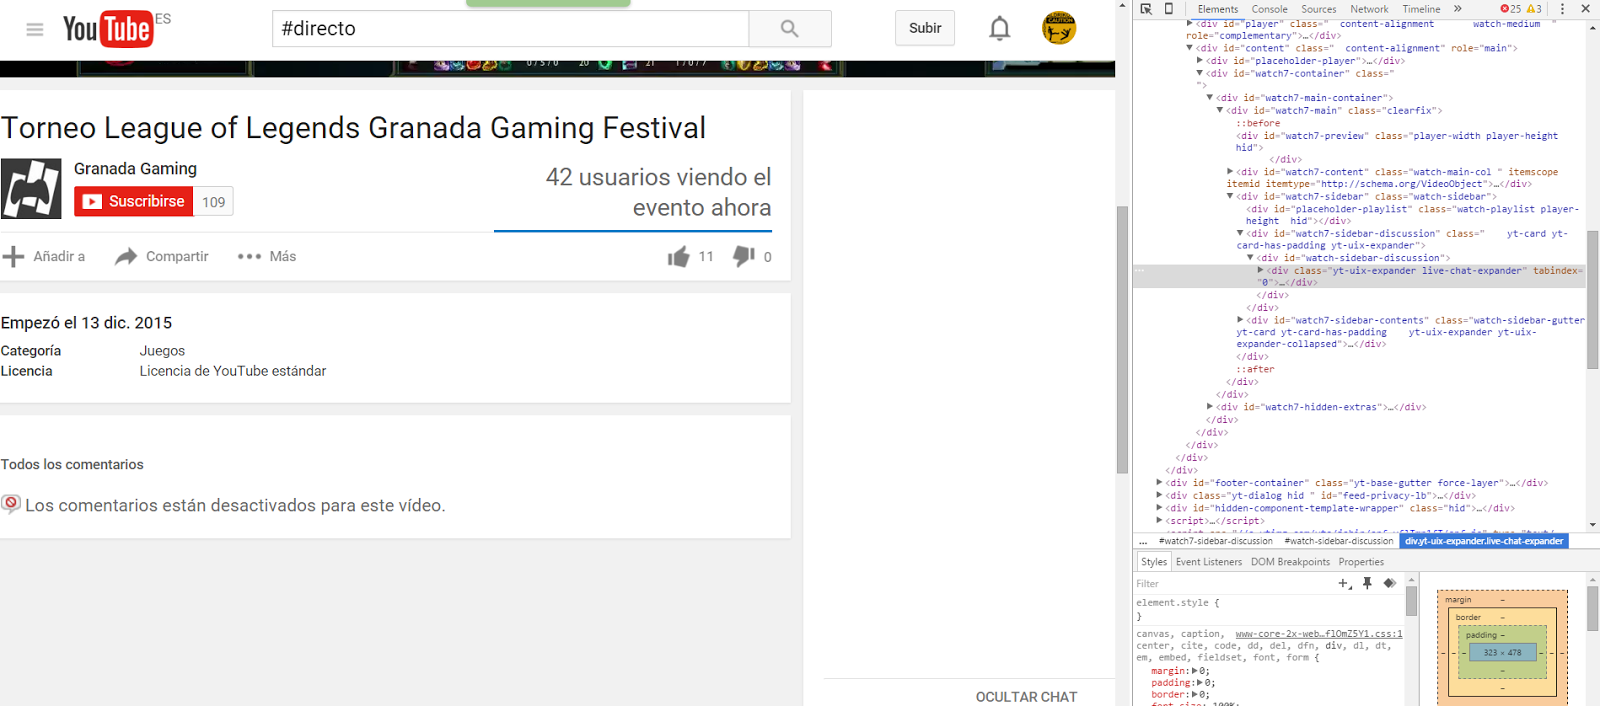Toggle element state pin icon
The image size is (1600, 706).
(x=1367, y=583)
